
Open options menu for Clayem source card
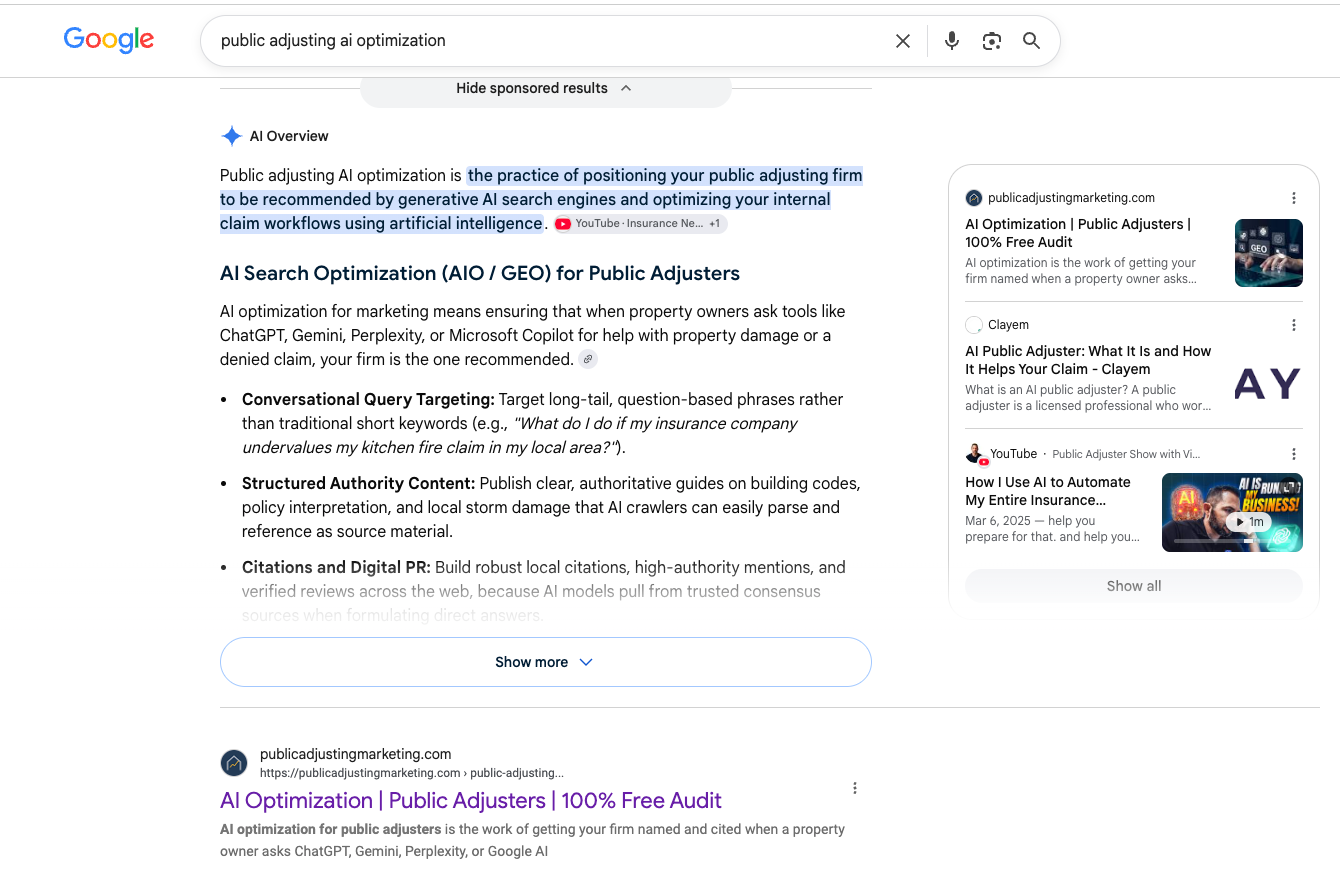tap(1294, 325)
